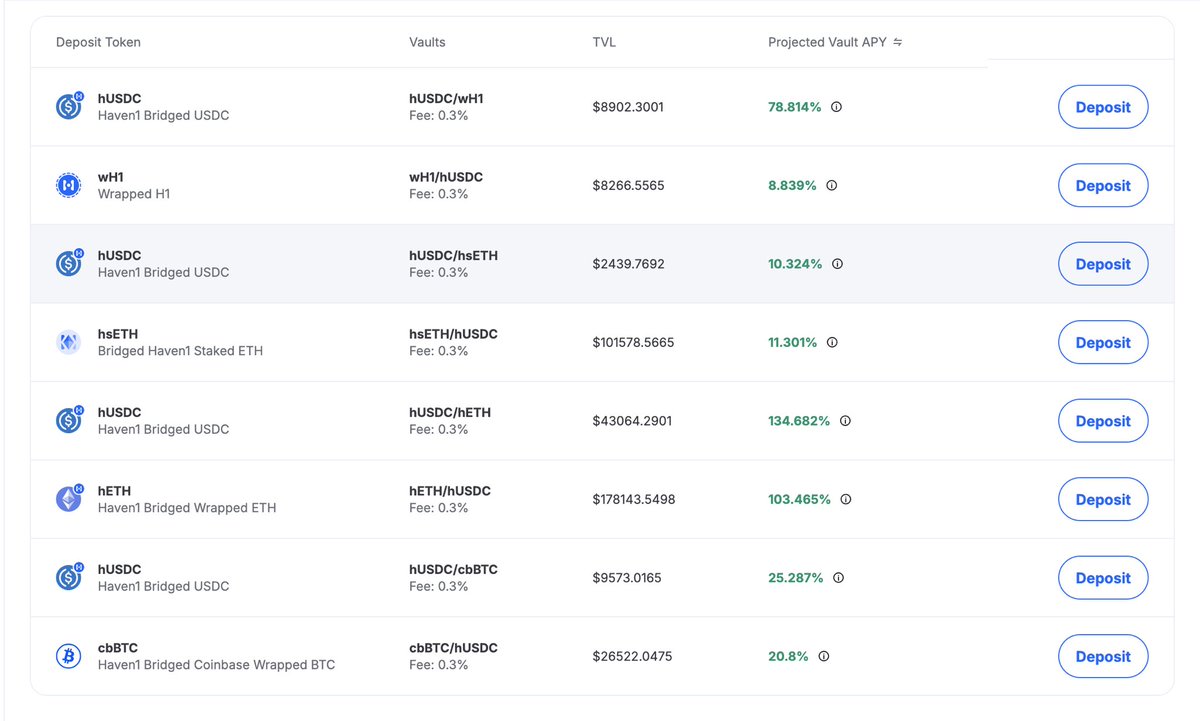Deposit into the hUSDC/hETH vault

[x=1103, y=421]
